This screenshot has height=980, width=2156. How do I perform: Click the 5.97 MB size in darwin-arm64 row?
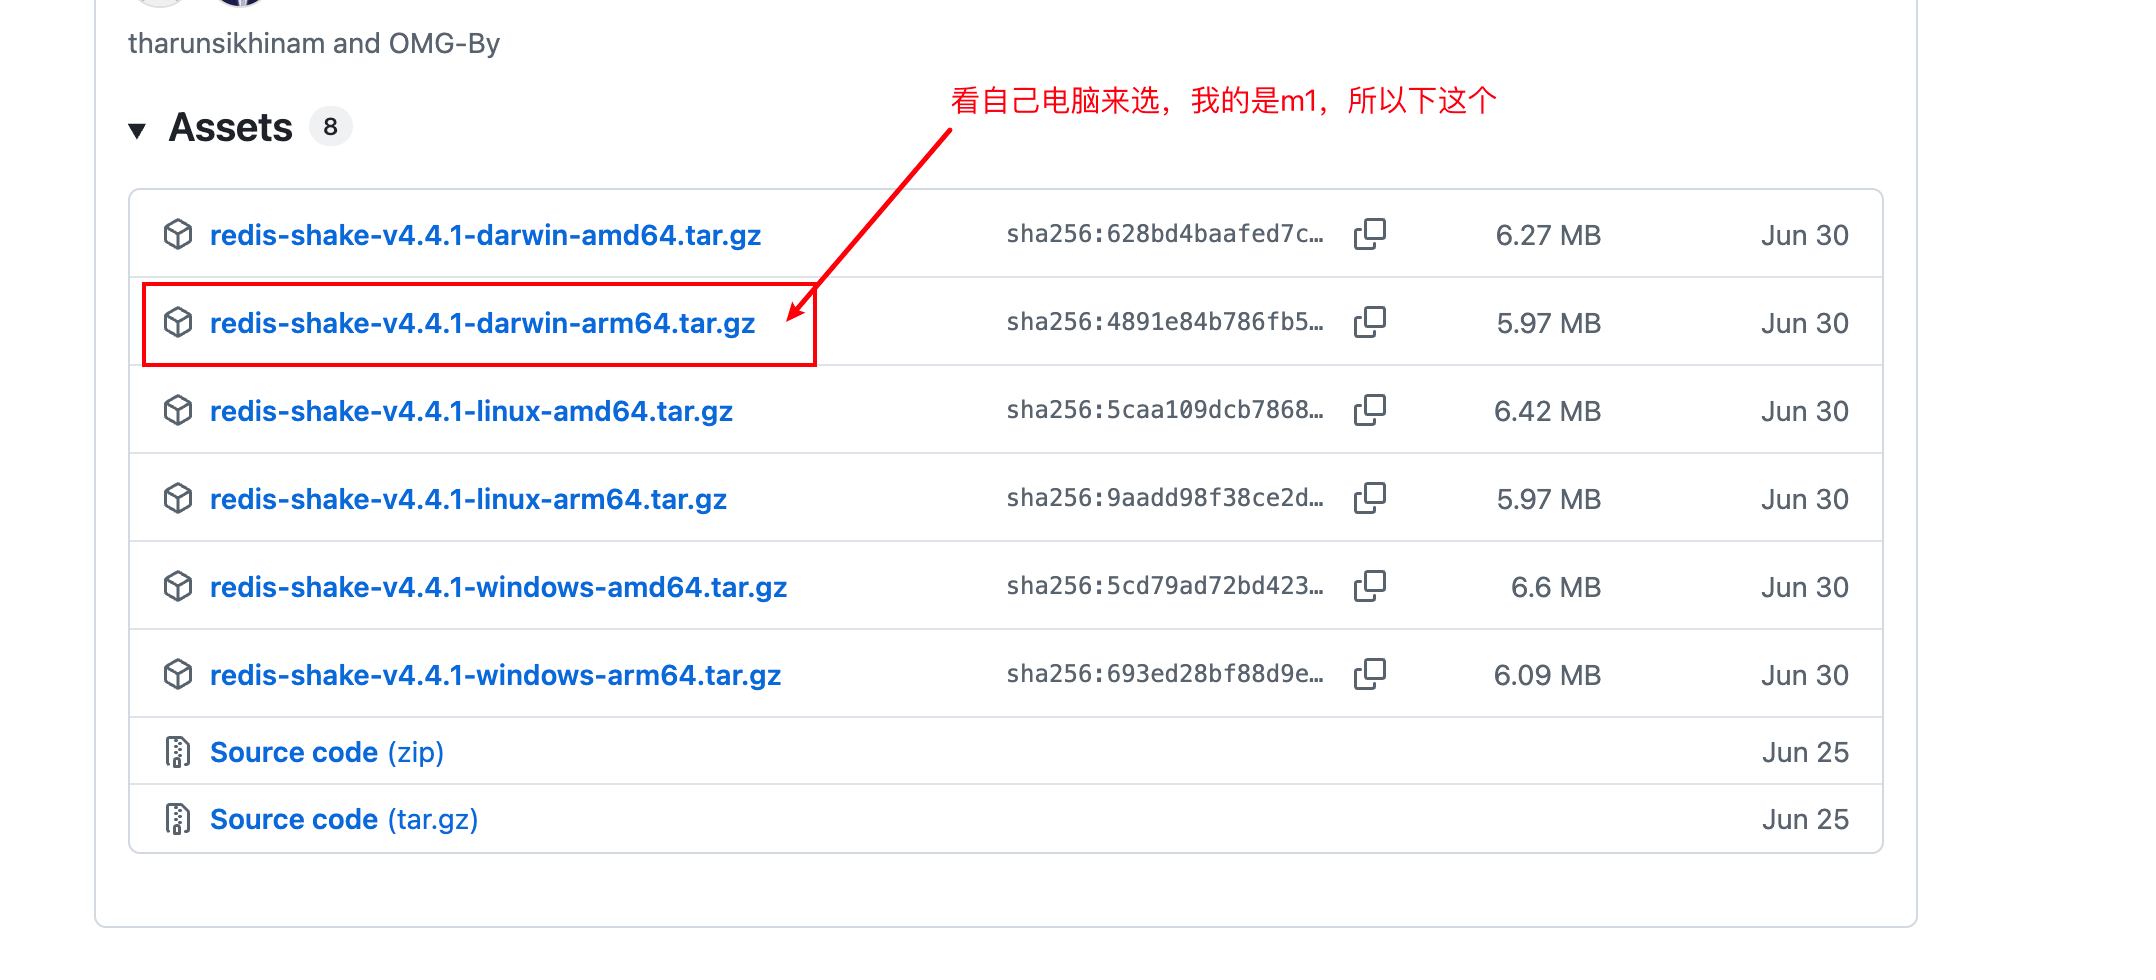1549,323
